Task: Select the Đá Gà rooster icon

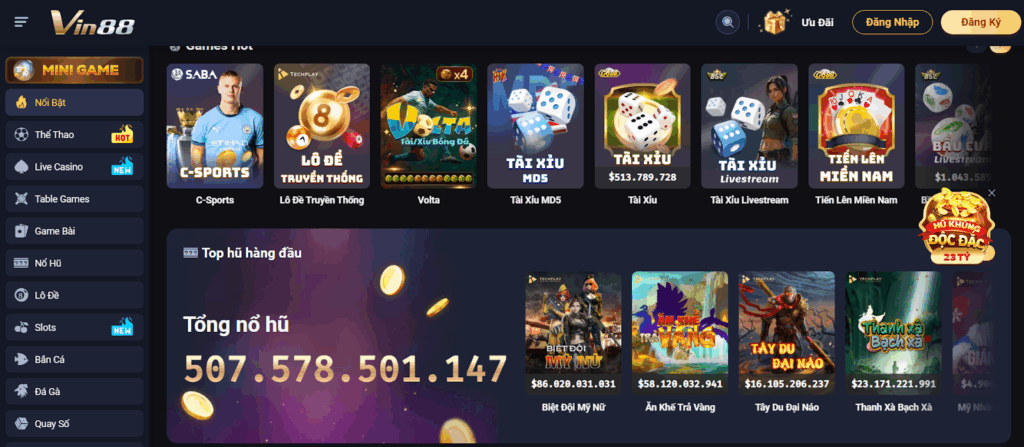Action: [22, 391]
